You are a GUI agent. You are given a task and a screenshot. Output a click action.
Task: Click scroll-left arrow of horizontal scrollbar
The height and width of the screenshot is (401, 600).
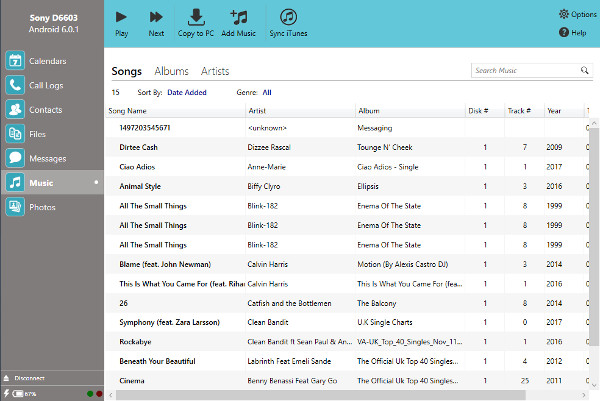[111, 395]
